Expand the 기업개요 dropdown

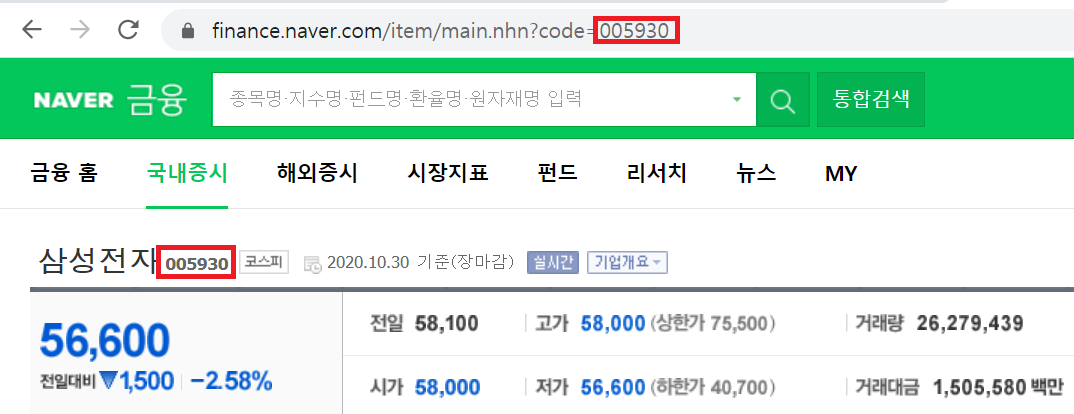[627, 263]
